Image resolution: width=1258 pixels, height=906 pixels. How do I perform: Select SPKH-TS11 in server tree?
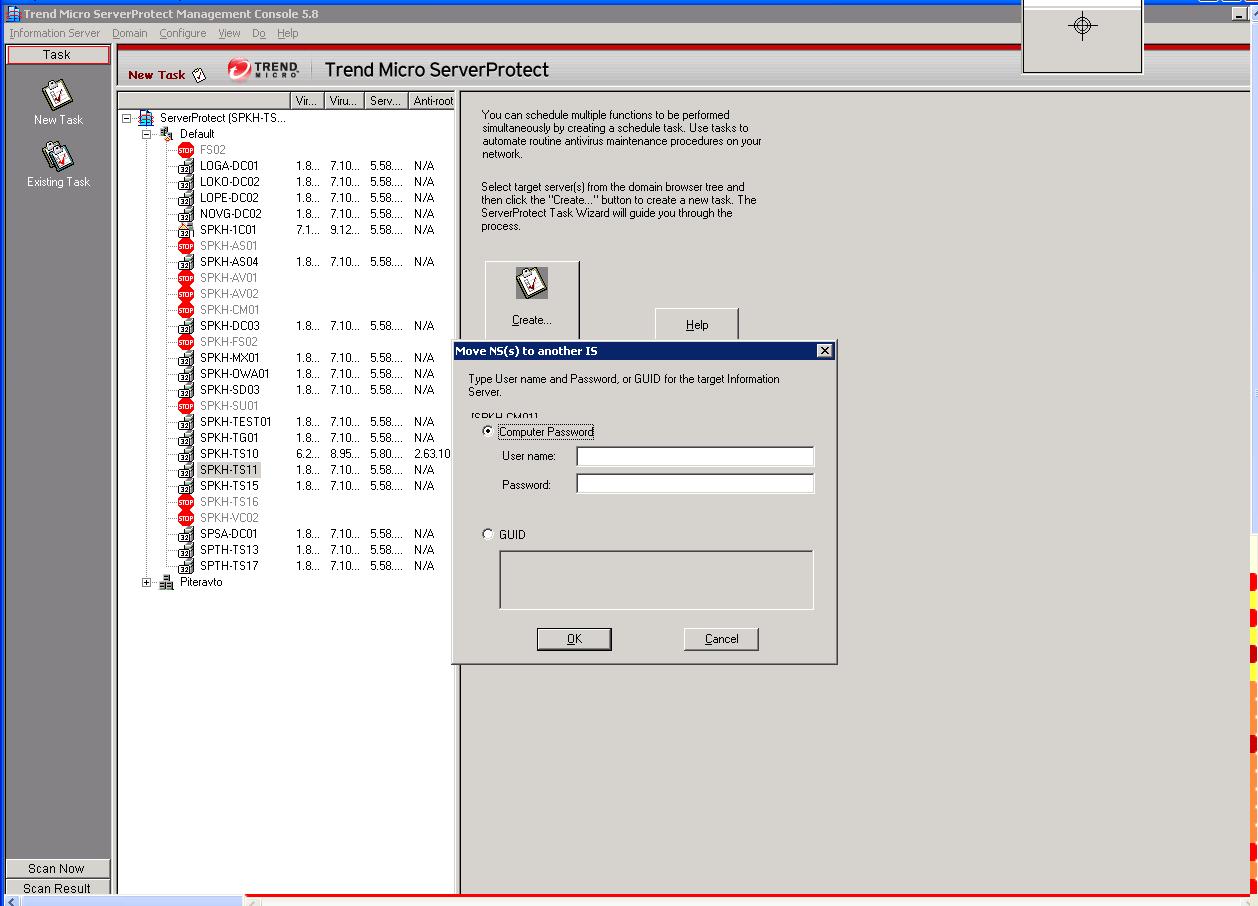tap(229, 470)
